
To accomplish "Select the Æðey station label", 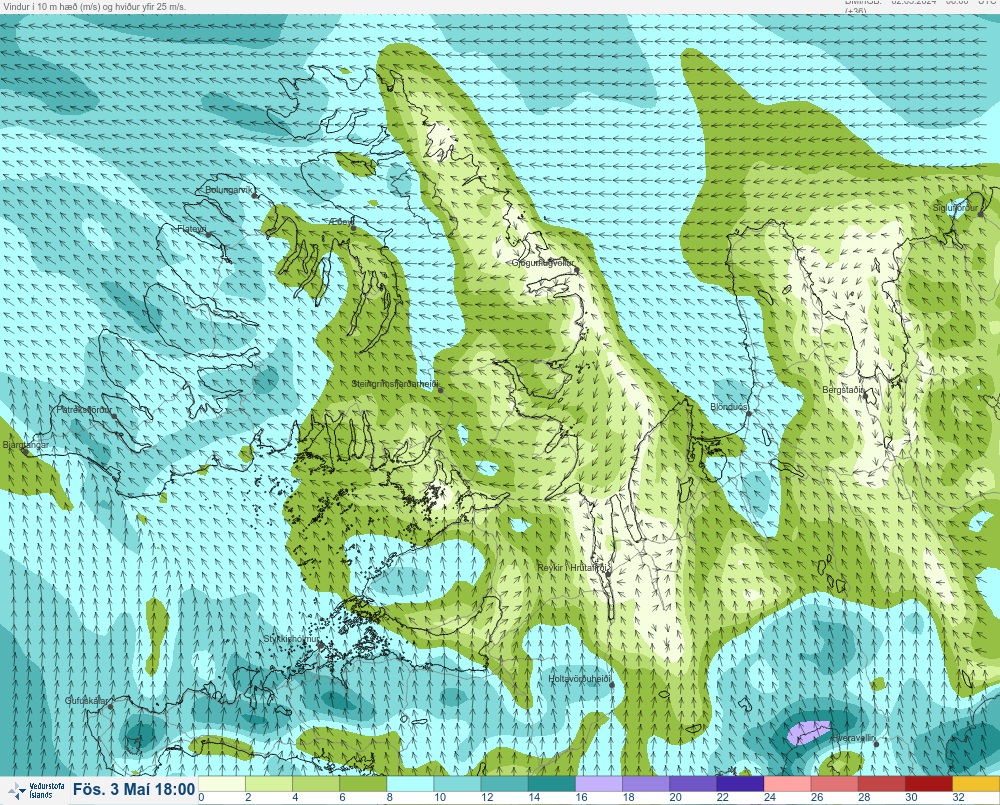I will (x=341, y=221).
